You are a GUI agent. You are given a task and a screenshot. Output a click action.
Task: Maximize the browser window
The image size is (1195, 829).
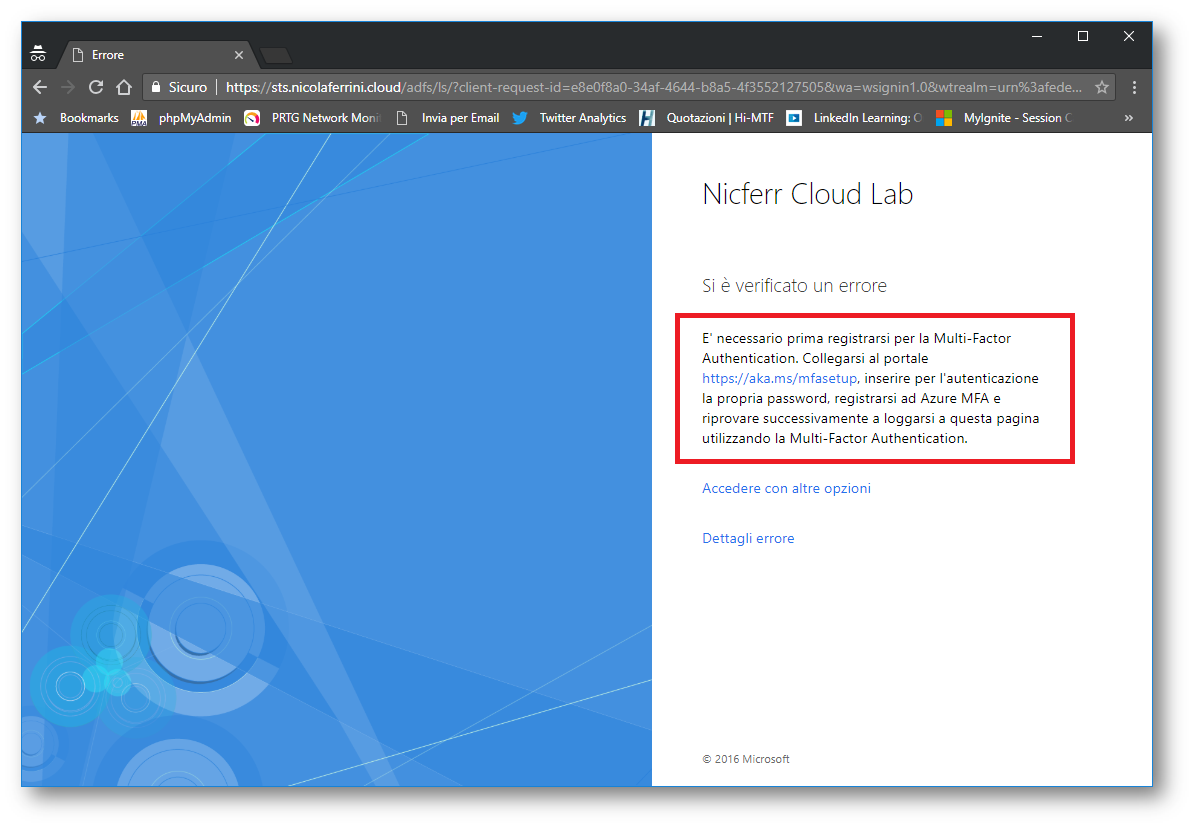point(1082,36)
